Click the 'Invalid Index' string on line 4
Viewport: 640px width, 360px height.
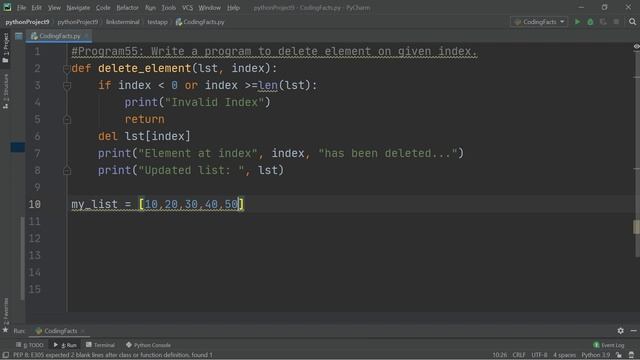point(214,102)
